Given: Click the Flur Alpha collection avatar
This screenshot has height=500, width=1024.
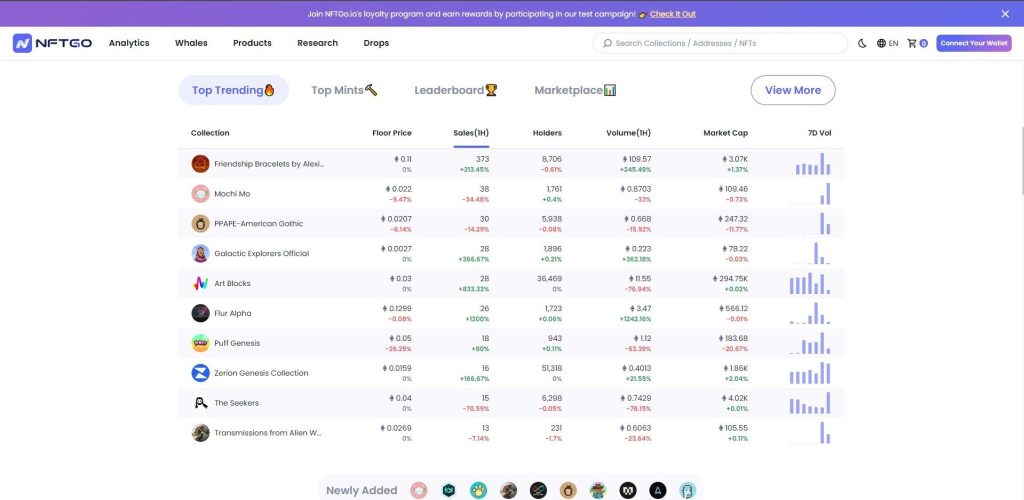Looking at the screenshot, I should point(200,313).
